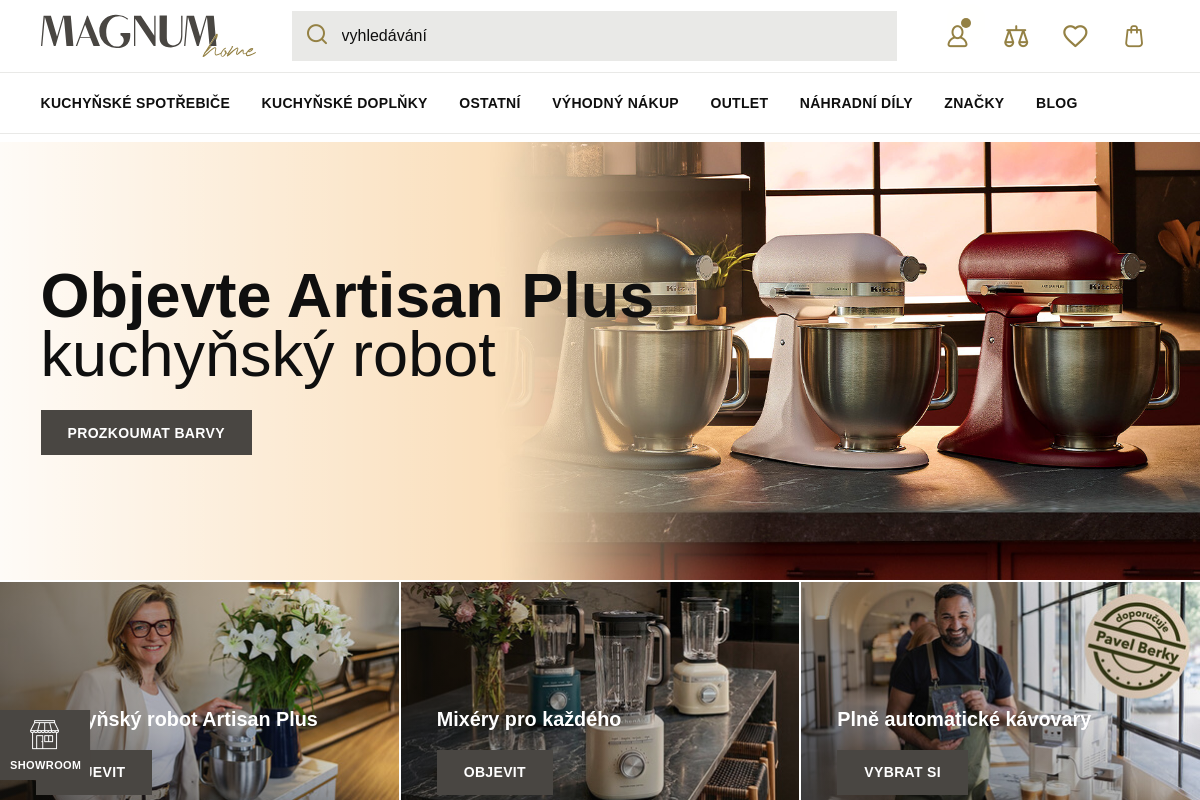Open the Kuchyňské spotřebiče menu
The height and width of the screenshot is (800, 1200).
click(135, 103)
